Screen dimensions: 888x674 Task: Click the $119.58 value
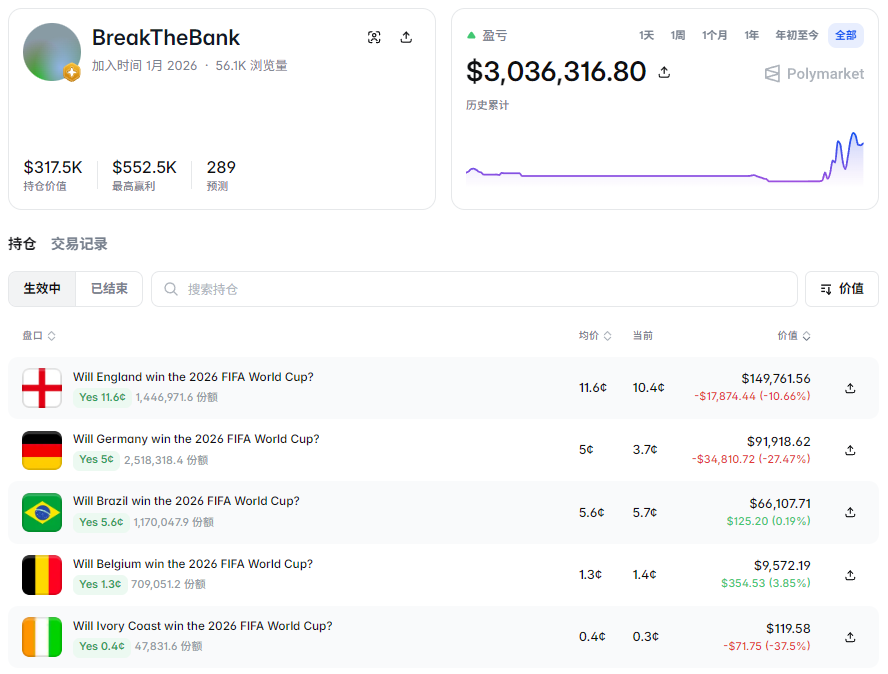click(x=788, y=629)
